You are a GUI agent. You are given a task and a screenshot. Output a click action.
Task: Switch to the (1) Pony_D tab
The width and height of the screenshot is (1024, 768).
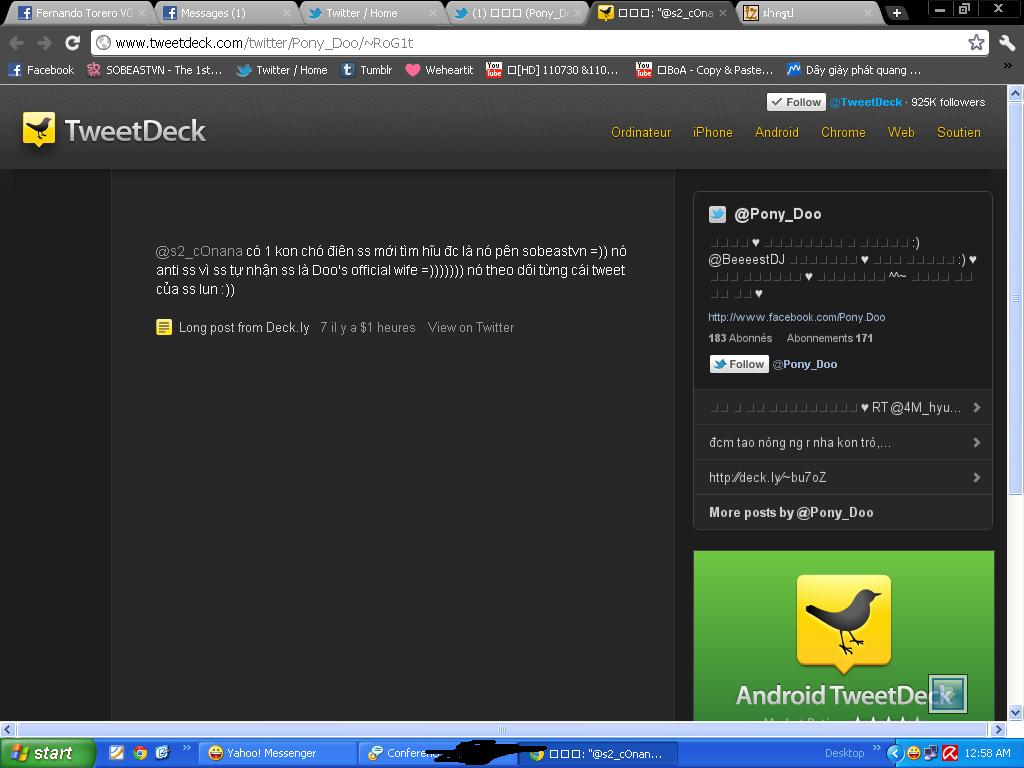(516, 12)
